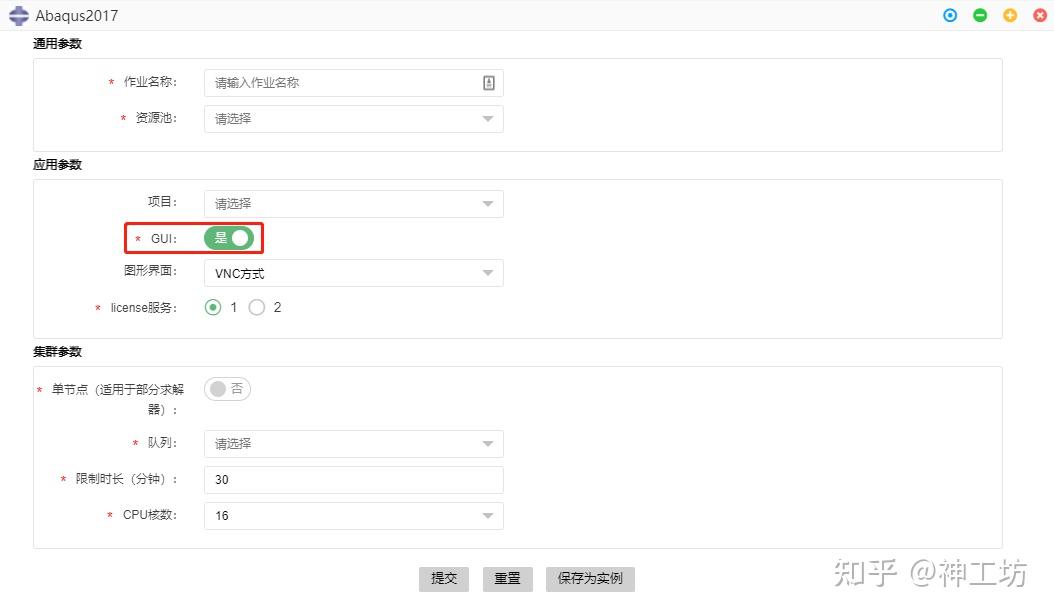Click the Abaqus2017 app logo icon
This screenshot has height=616, width=1054.
(x=19, y=15)
